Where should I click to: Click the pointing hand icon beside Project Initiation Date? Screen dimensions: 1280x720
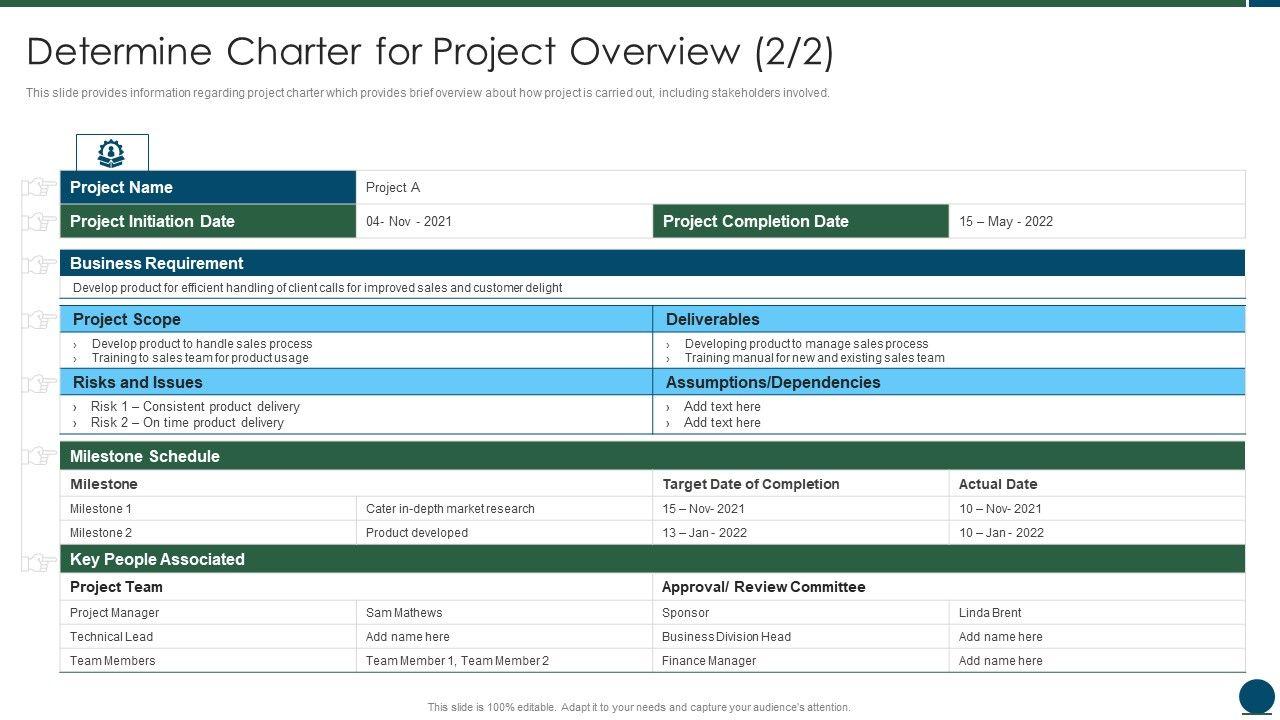(x=40, y=221)
